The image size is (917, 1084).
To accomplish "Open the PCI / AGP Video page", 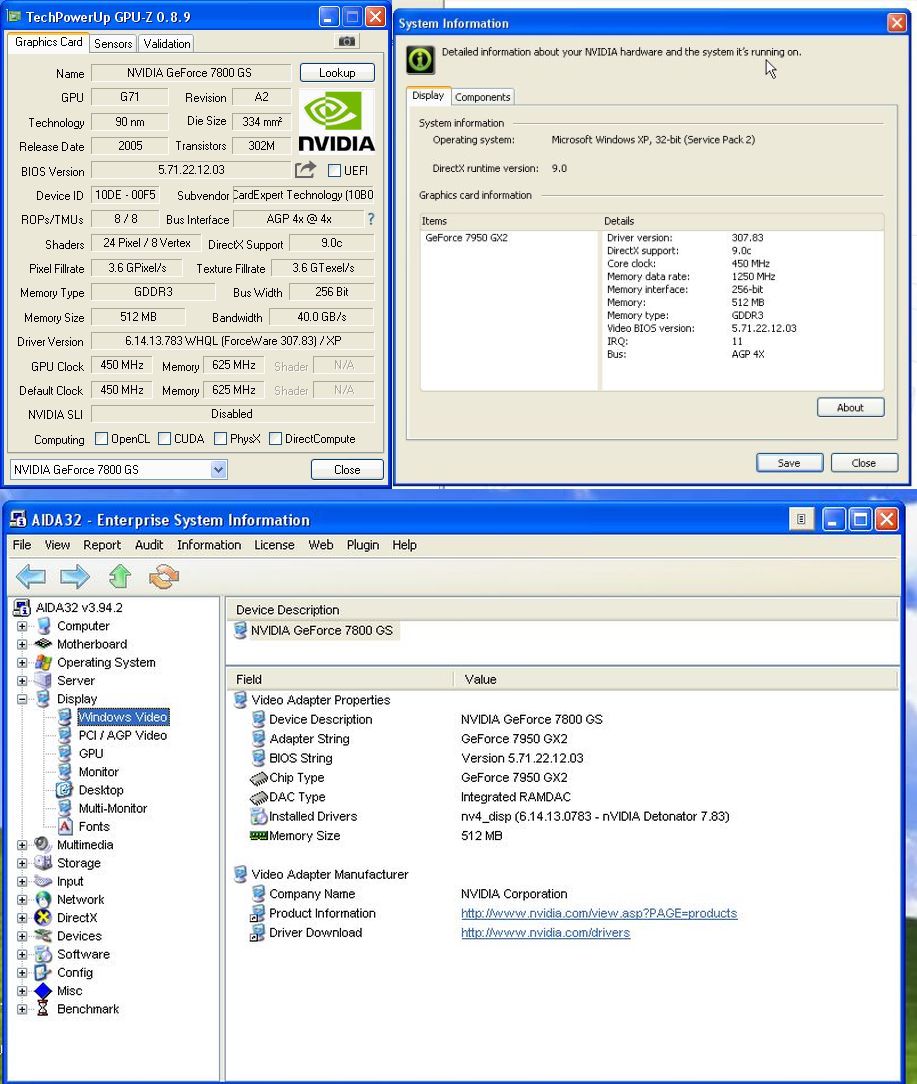I will [122, 736].
